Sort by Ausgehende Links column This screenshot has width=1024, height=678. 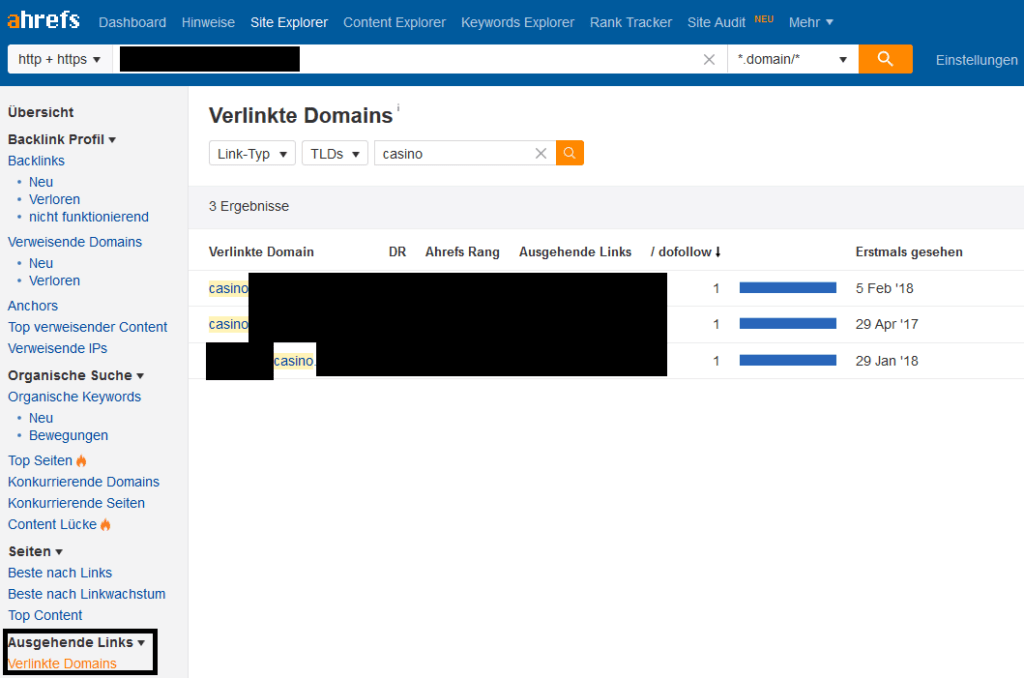575,252
